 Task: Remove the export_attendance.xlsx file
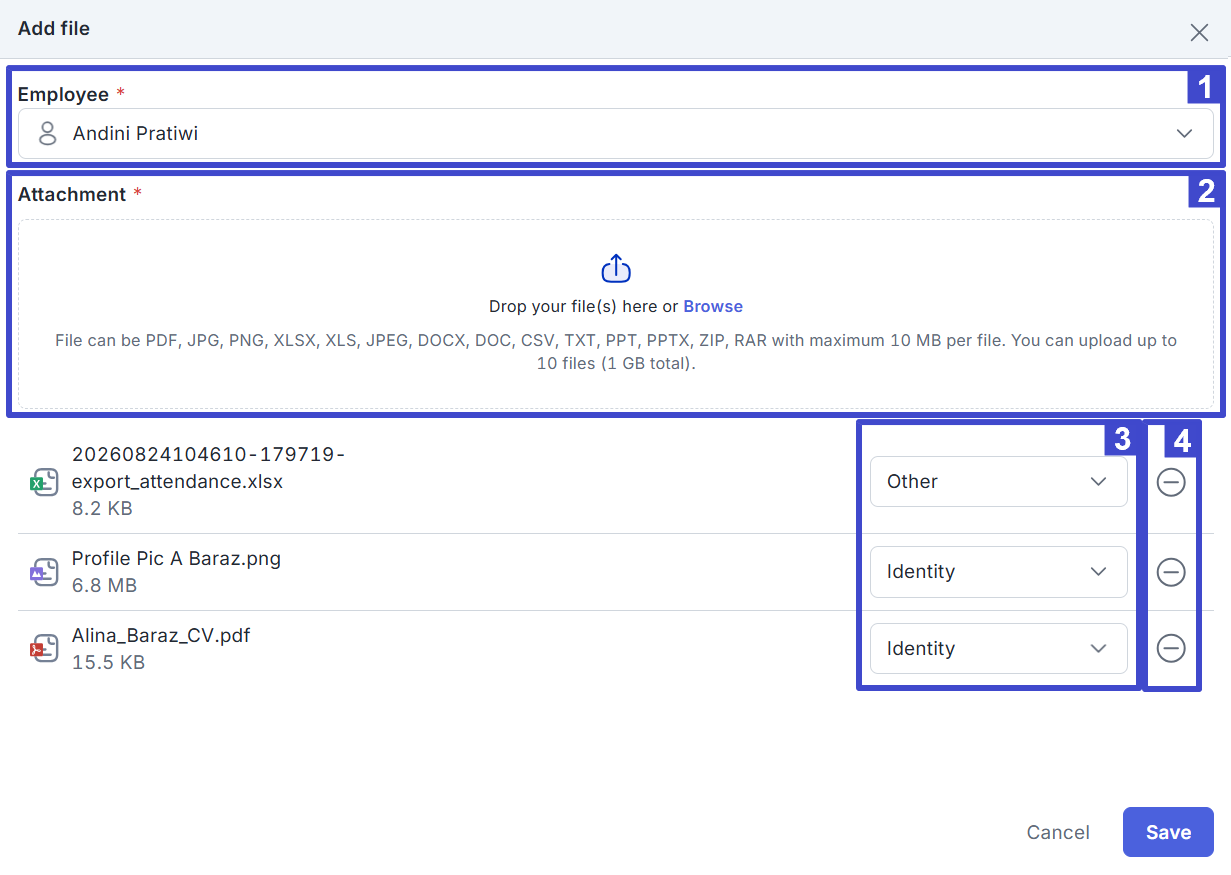tap(1171, 482)
